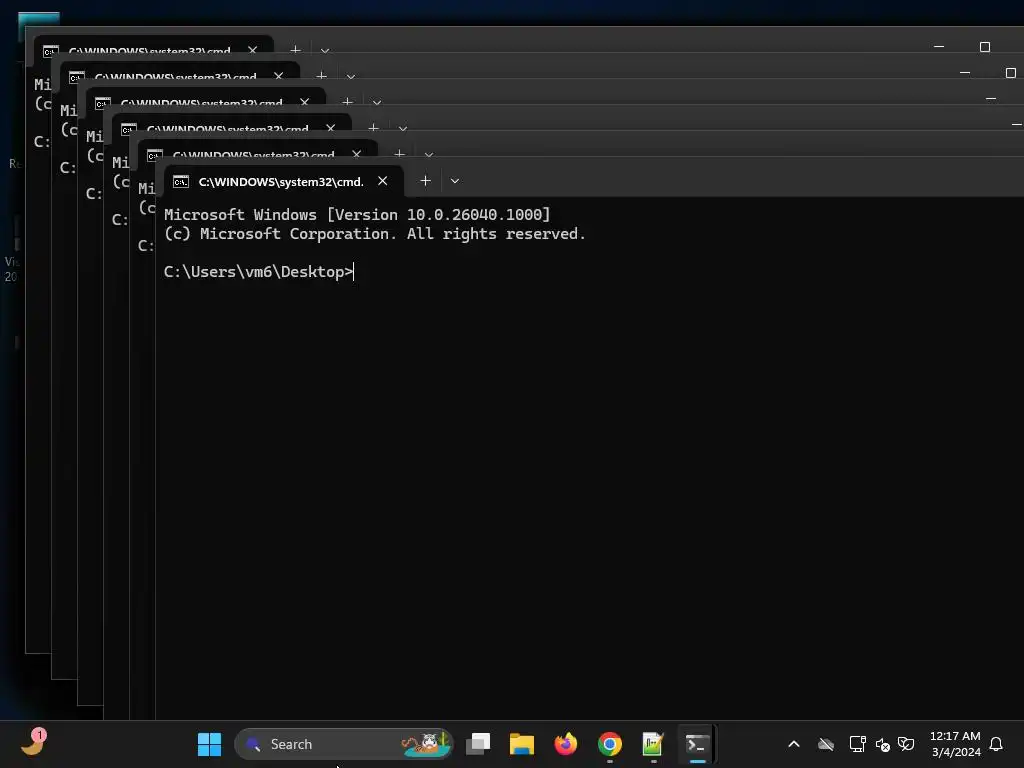Image resolution: width=1024 pixels, height=768 pixels.
Task: Select the cmd tab of the window directly behind front
Action: [258, 150]
